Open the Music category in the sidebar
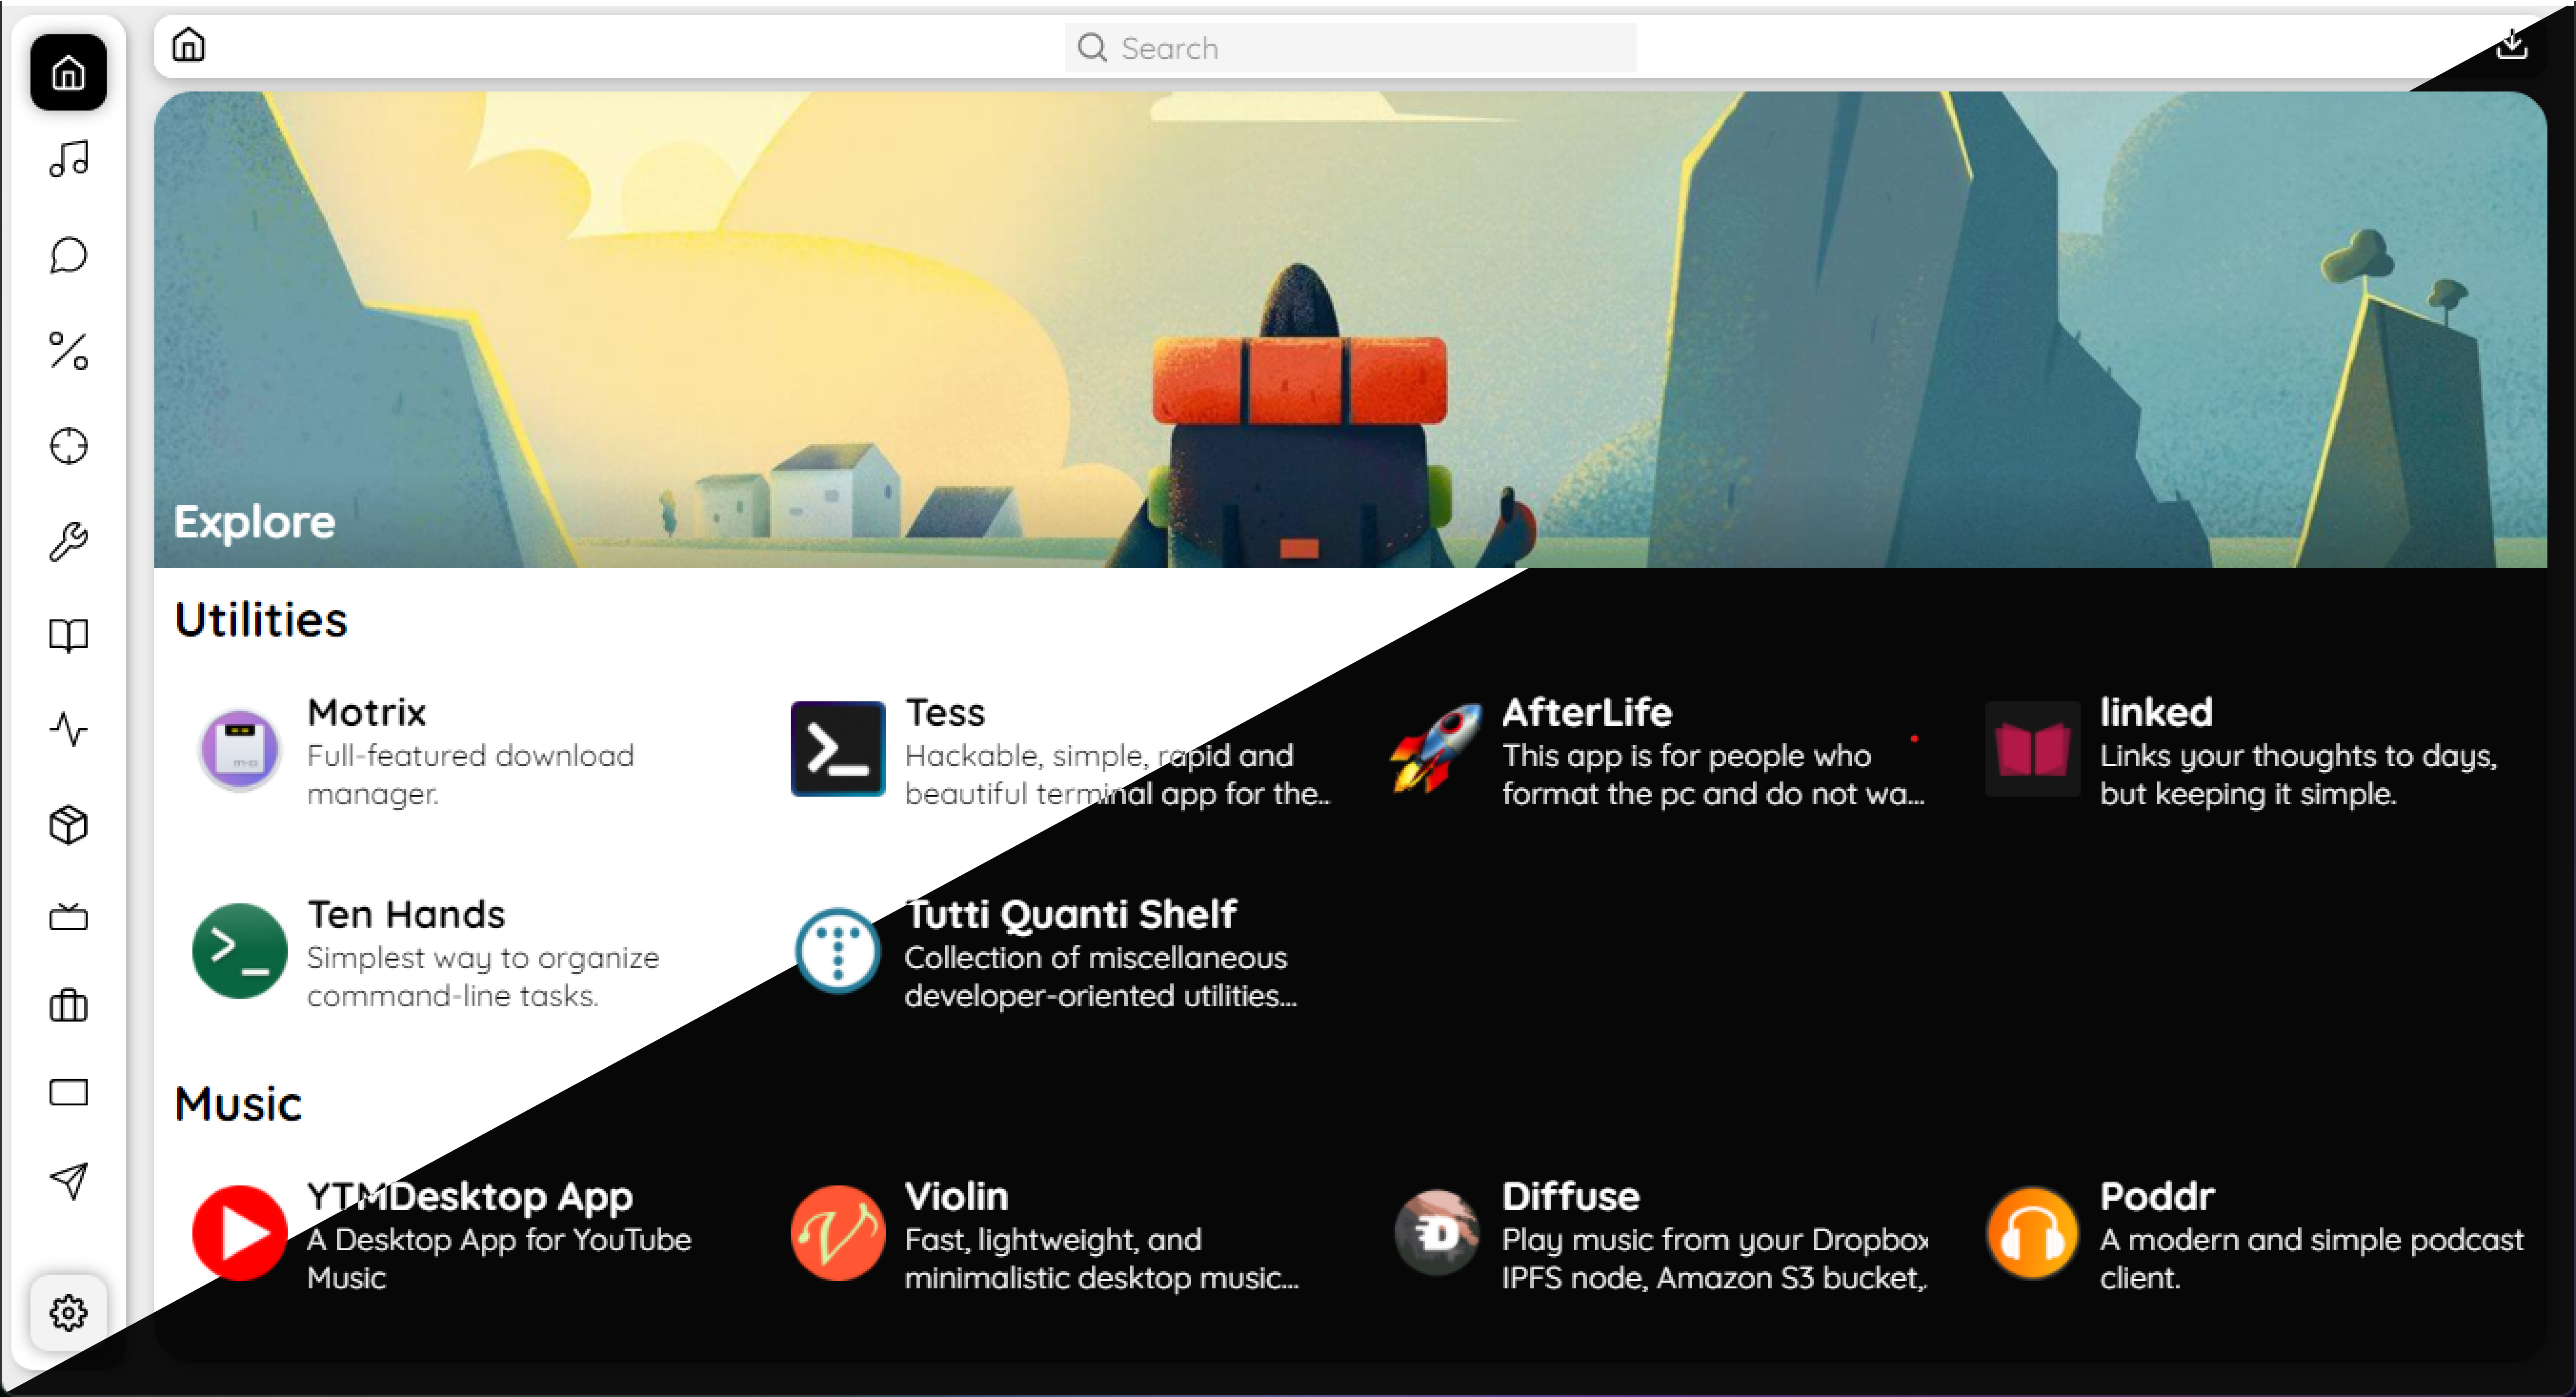The image size is (2576, 1397). [68, 160]
